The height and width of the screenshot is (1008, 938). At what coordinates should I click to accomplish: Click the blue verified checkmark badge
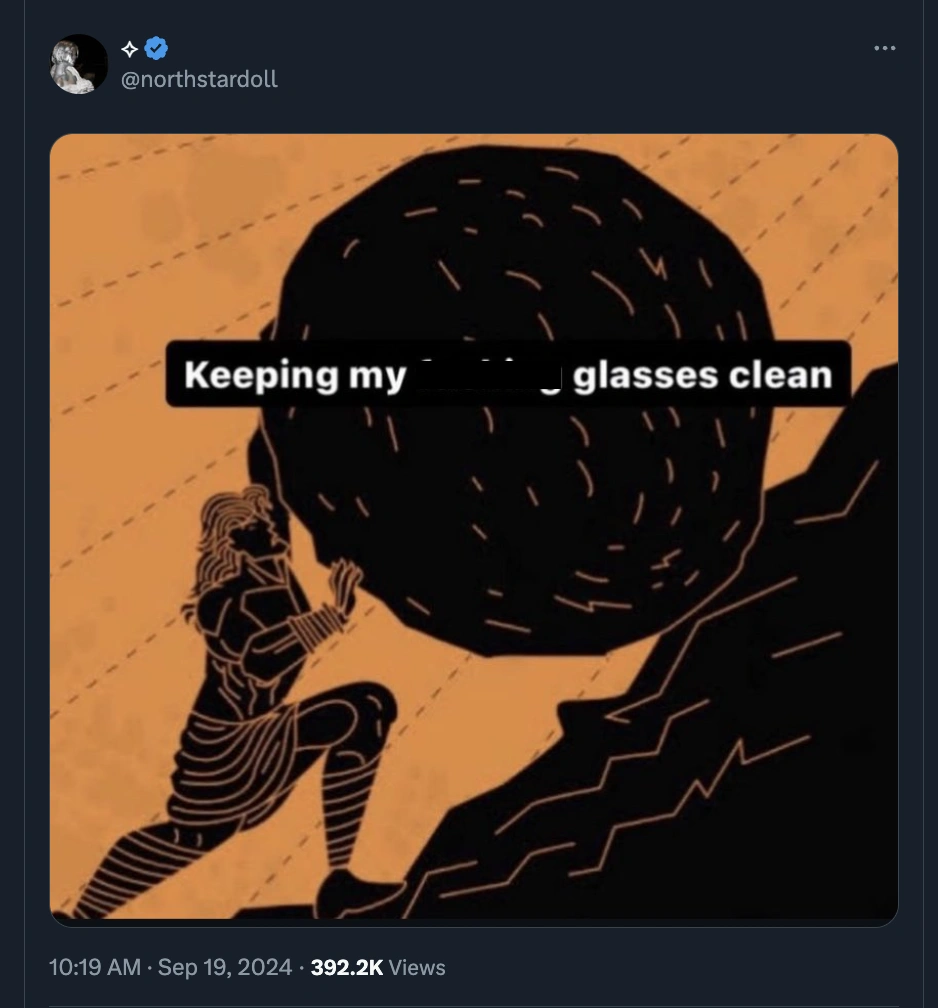[x=157, y=47]
